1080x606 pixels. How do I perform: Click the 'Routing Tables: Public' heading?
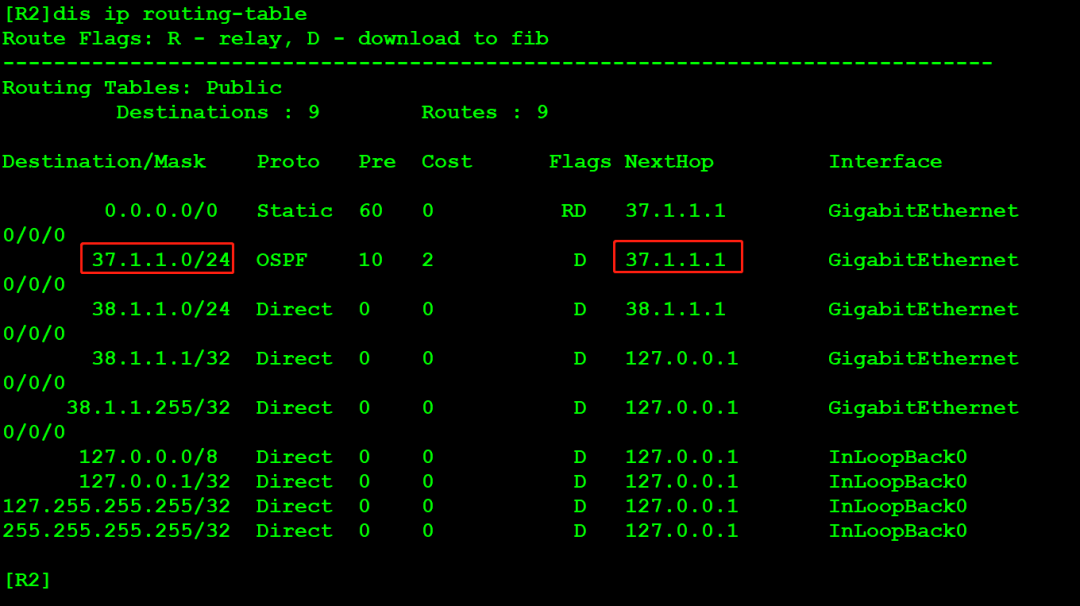click(142, 88)
